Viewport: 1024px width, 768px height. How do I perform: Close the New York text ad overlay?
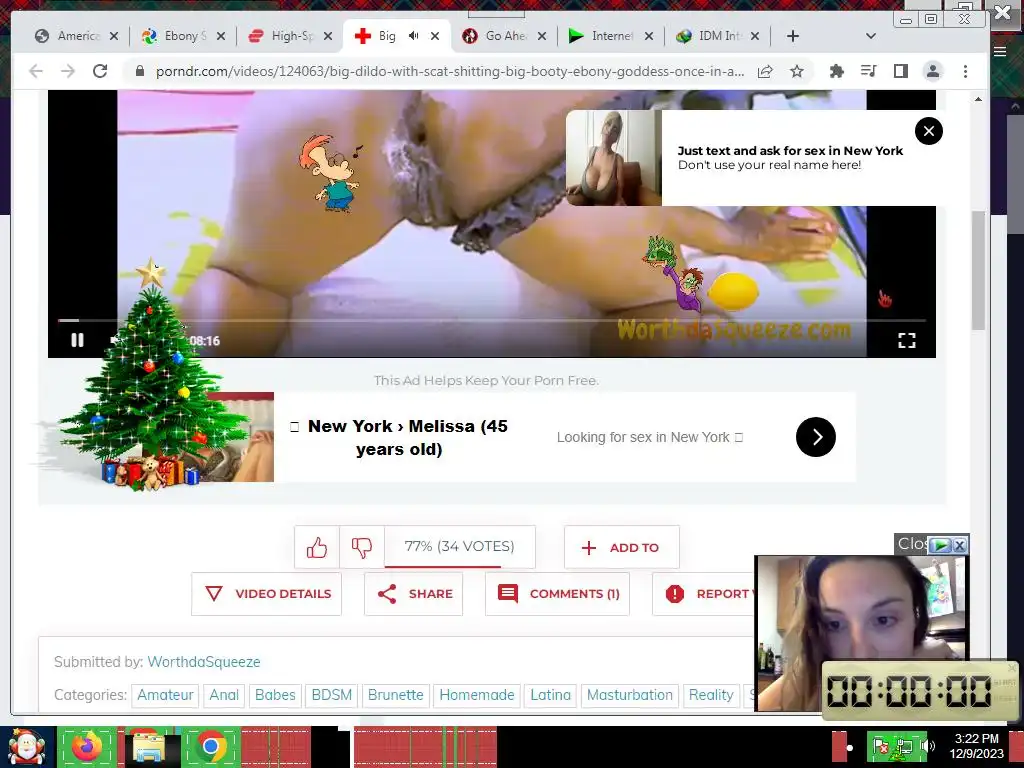(x=929, y=131)
